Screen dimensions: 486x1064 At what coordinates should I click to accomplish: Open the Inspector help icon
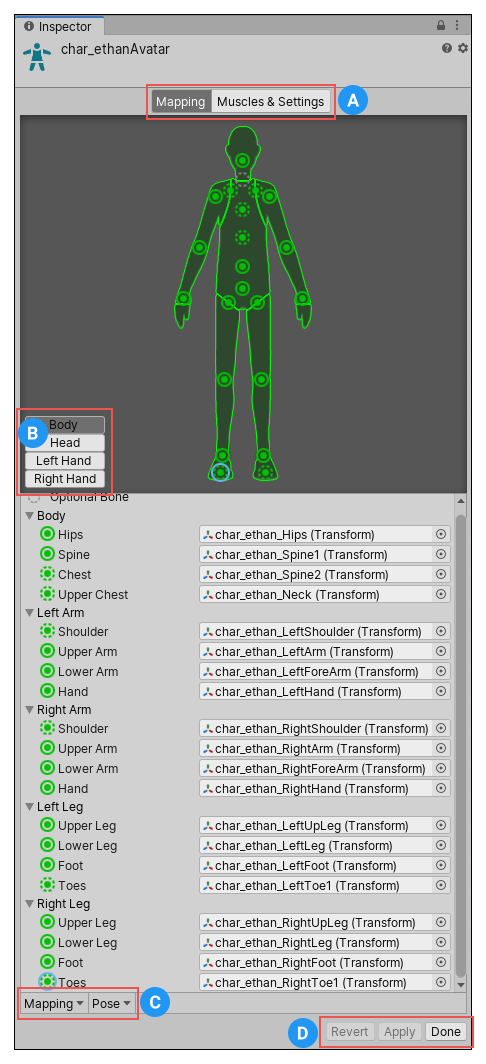pos(447,48)
